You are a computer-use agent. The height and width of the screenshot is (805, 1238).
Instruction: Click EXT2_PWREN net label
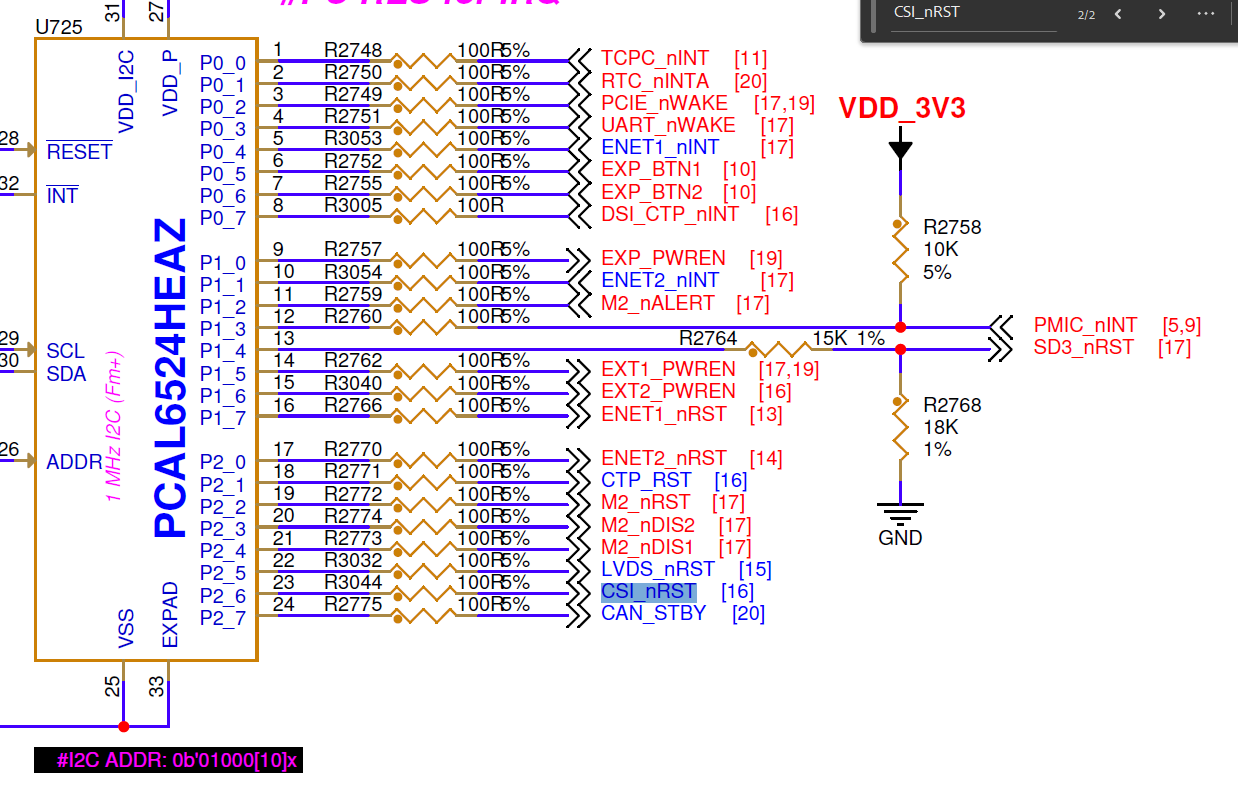pyautogui.click(x=668, y=391)
